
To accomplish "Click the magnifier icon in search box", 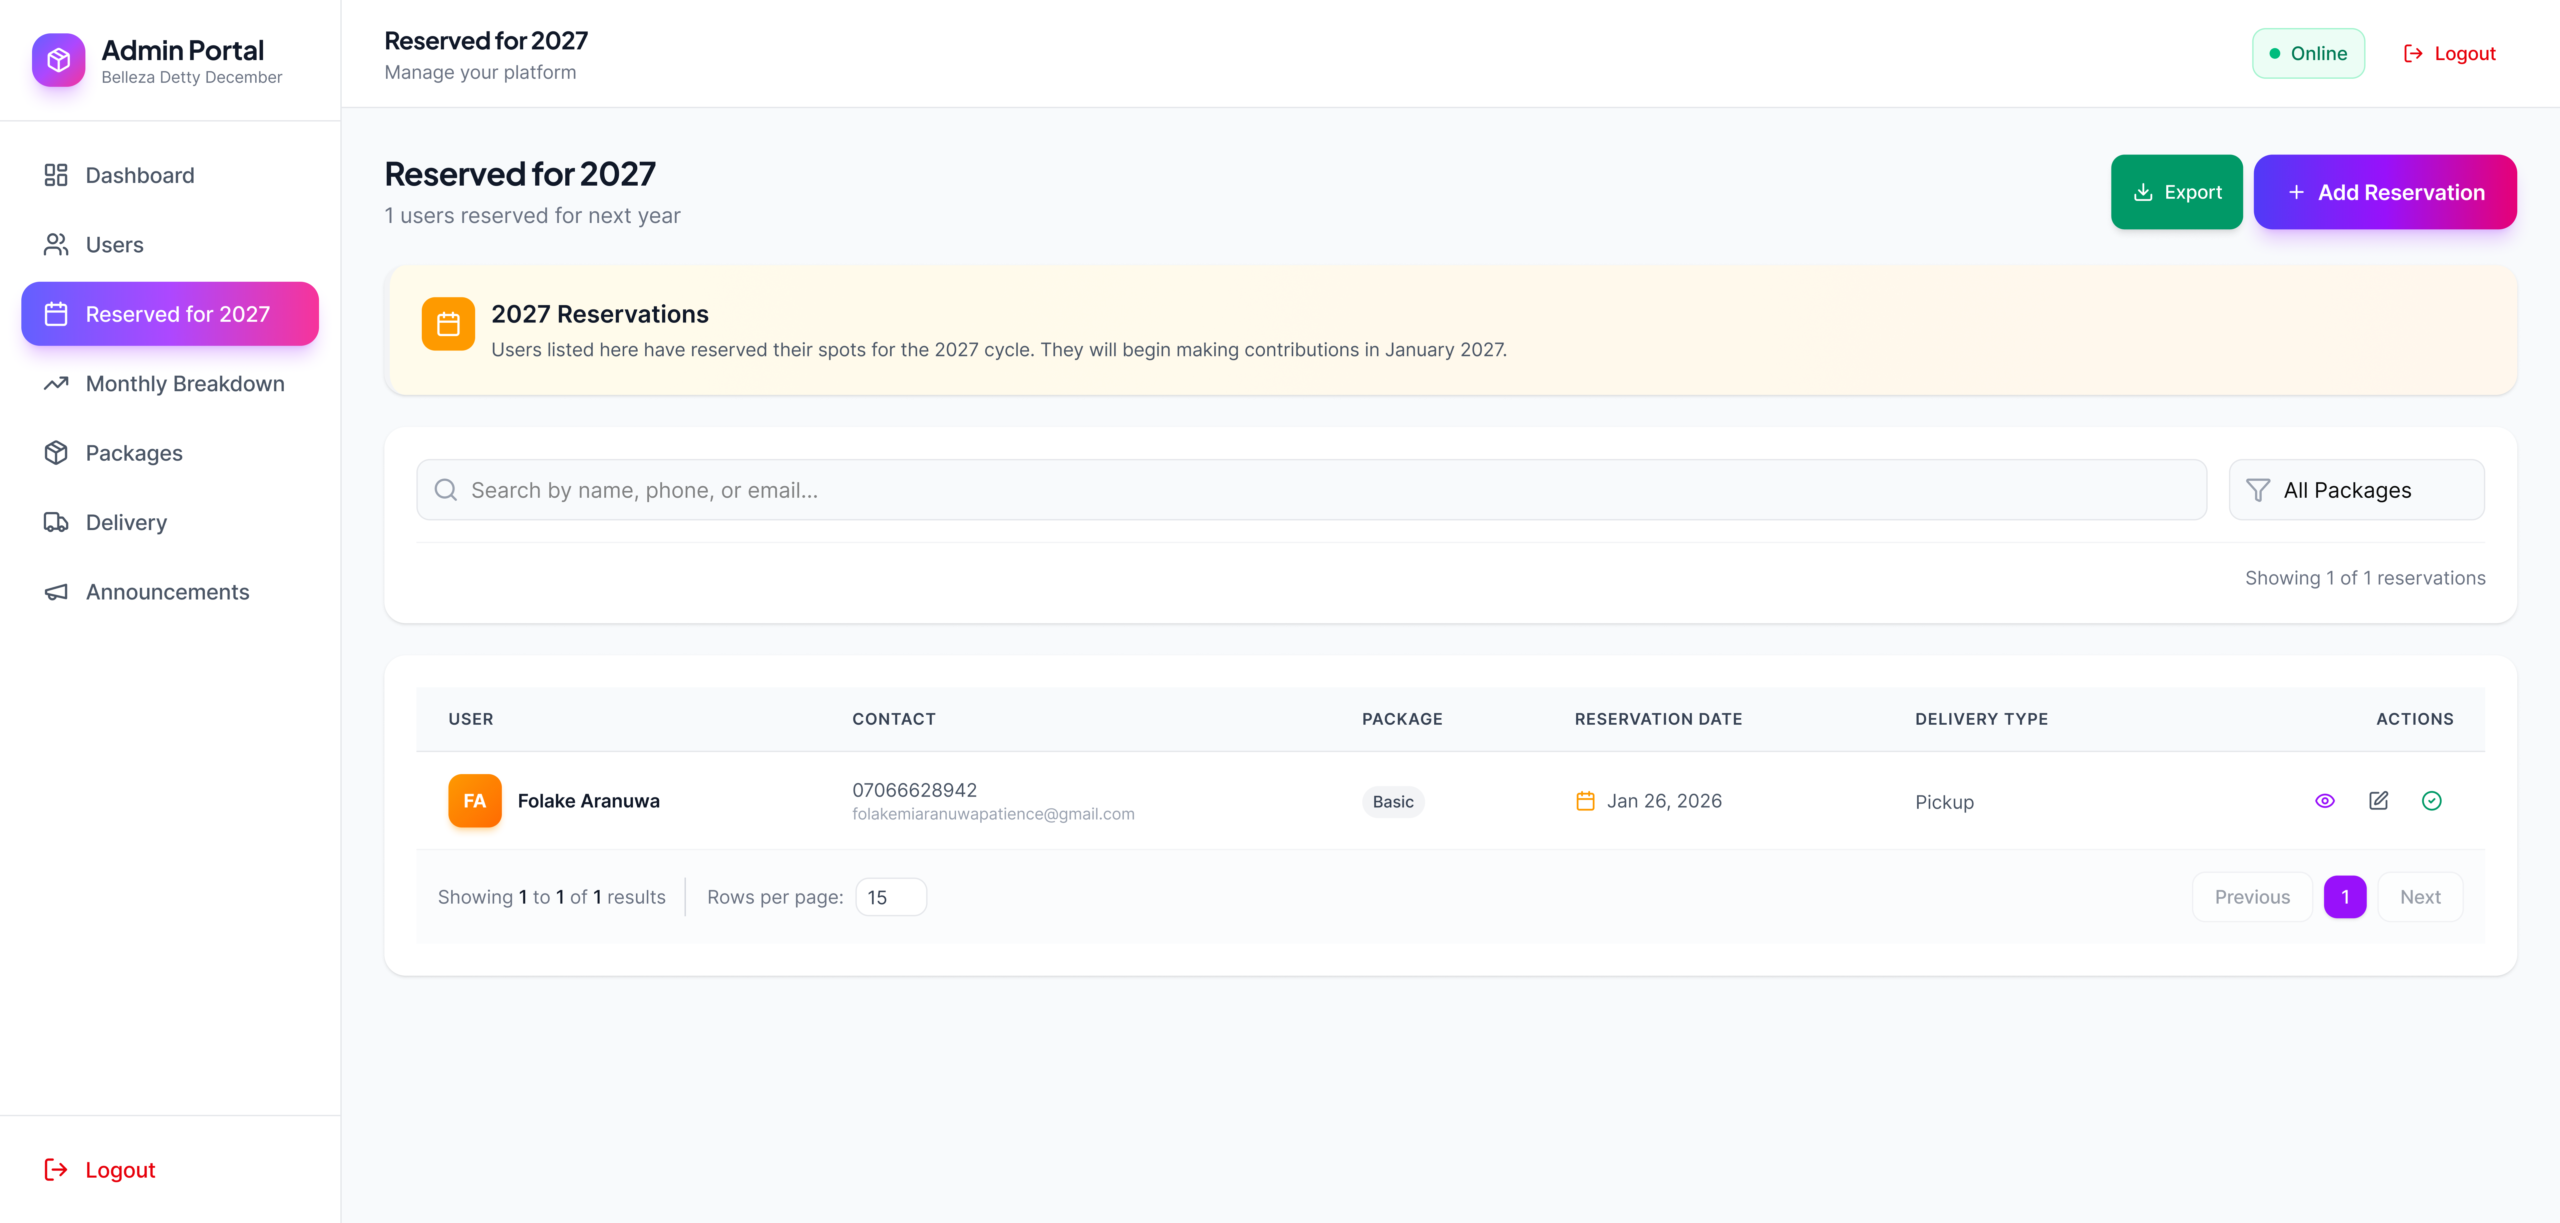I will click(446, 490).
